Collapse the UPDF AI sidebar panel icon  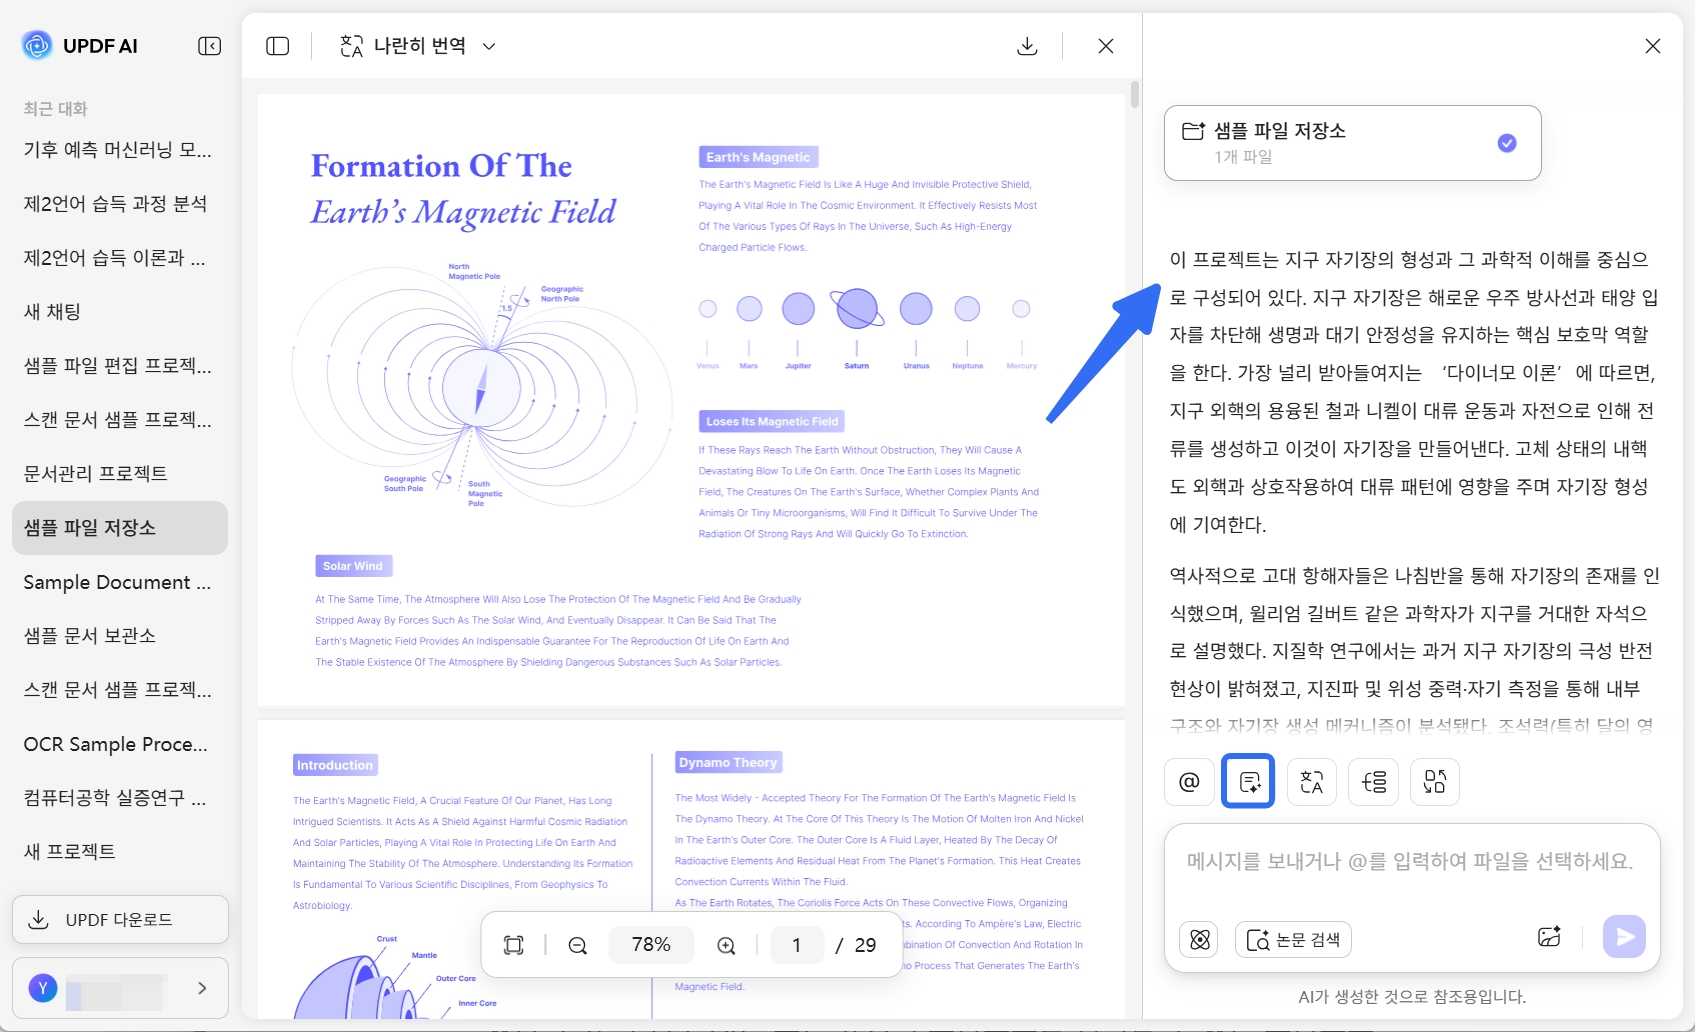(209, 46)
